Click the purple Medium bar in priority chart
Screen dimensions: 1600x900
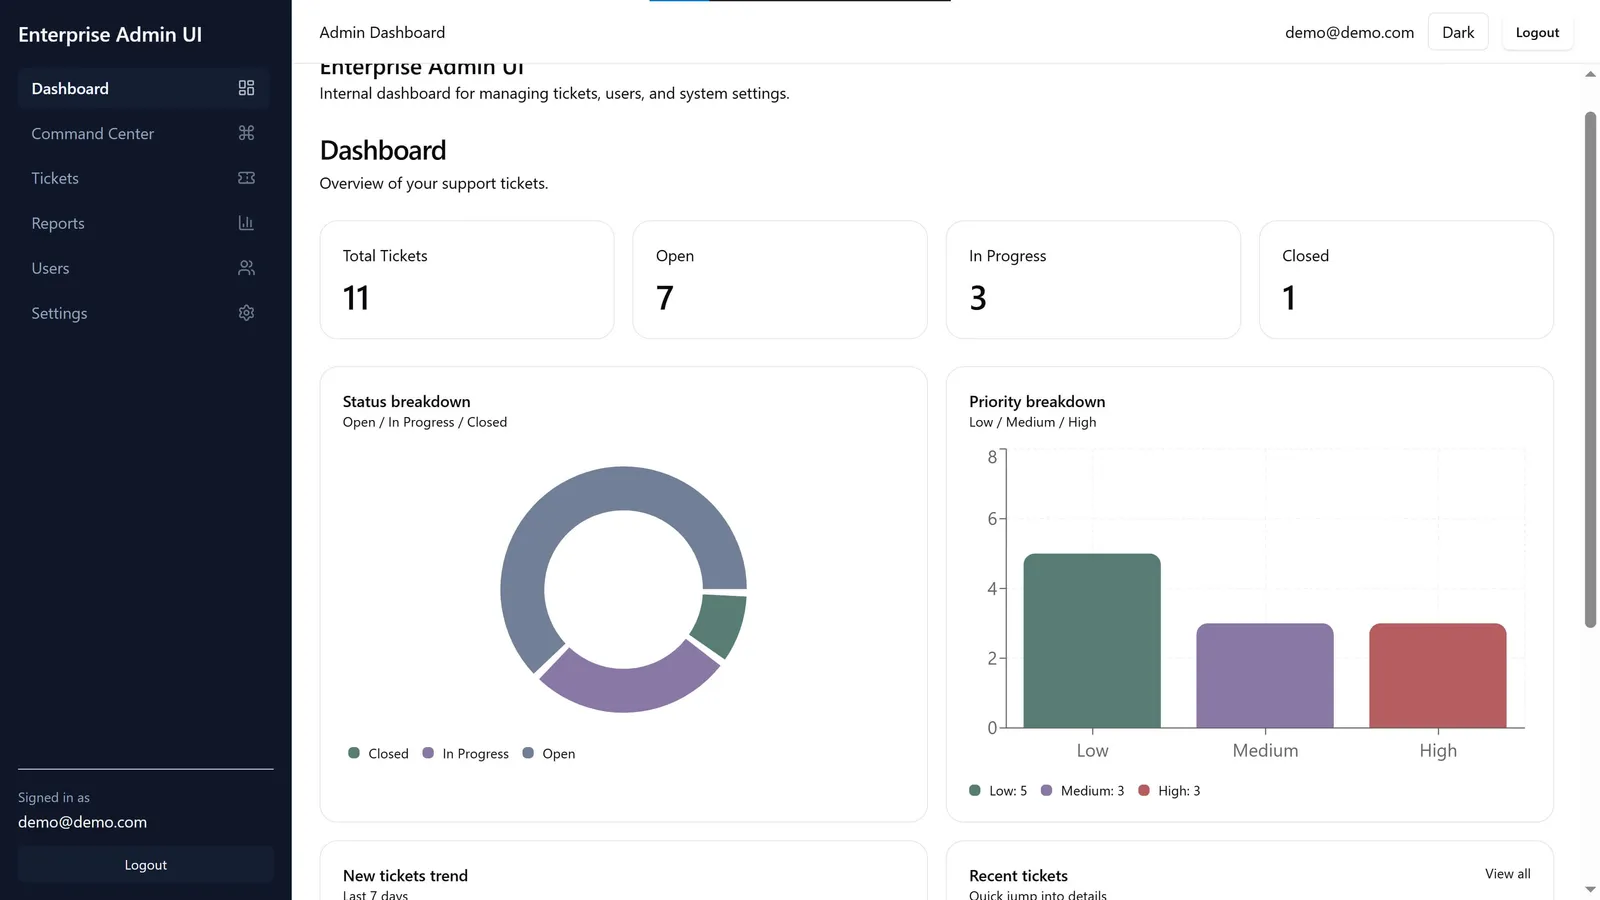(1265, 675)
